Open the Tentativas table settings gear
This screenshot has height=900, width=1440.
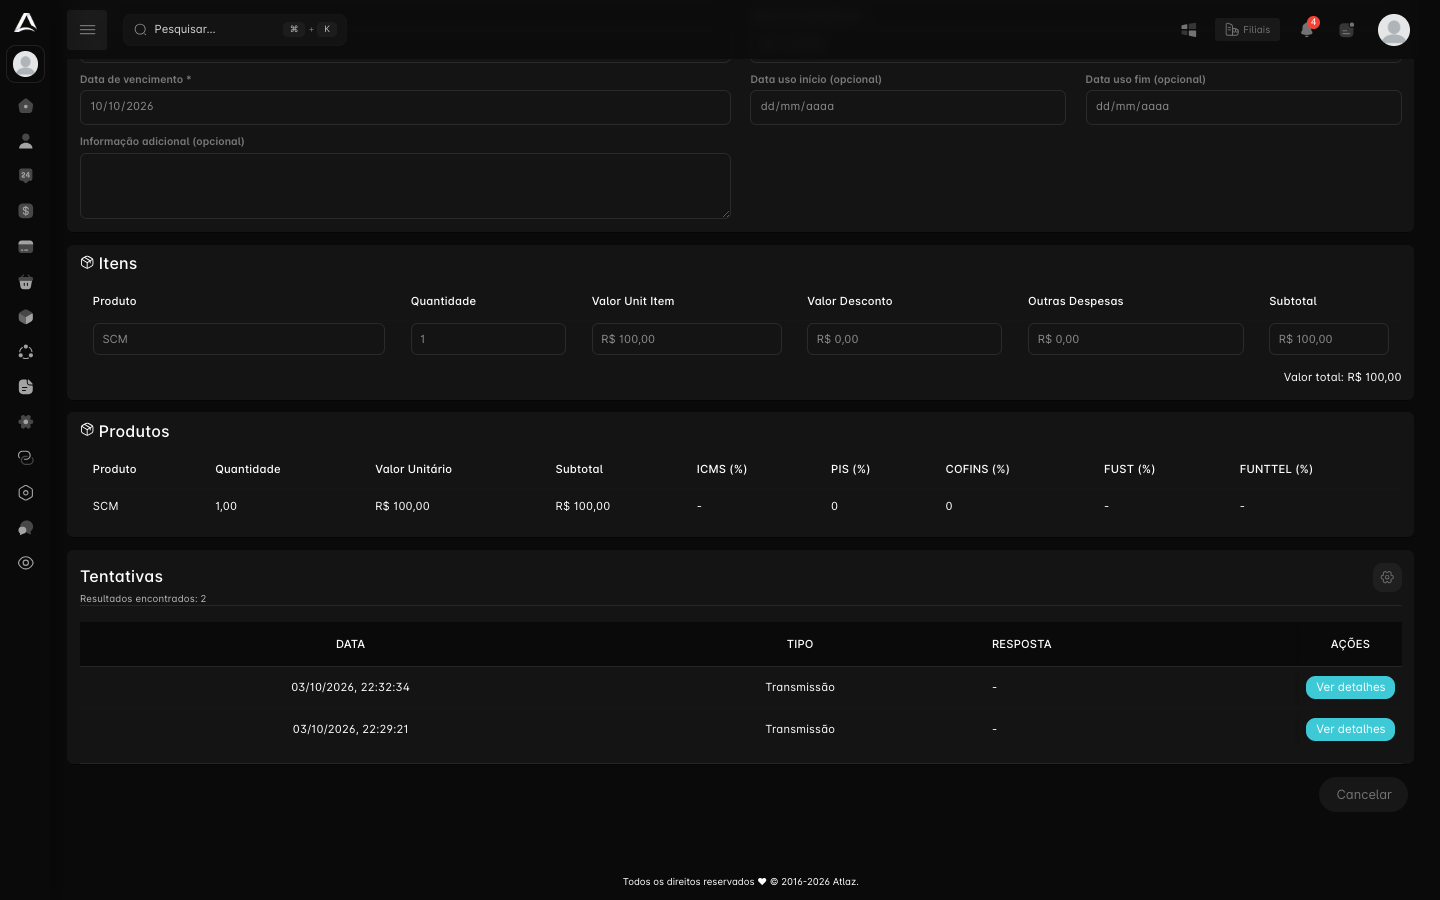pyautogui.click(x=1387, y=577)
